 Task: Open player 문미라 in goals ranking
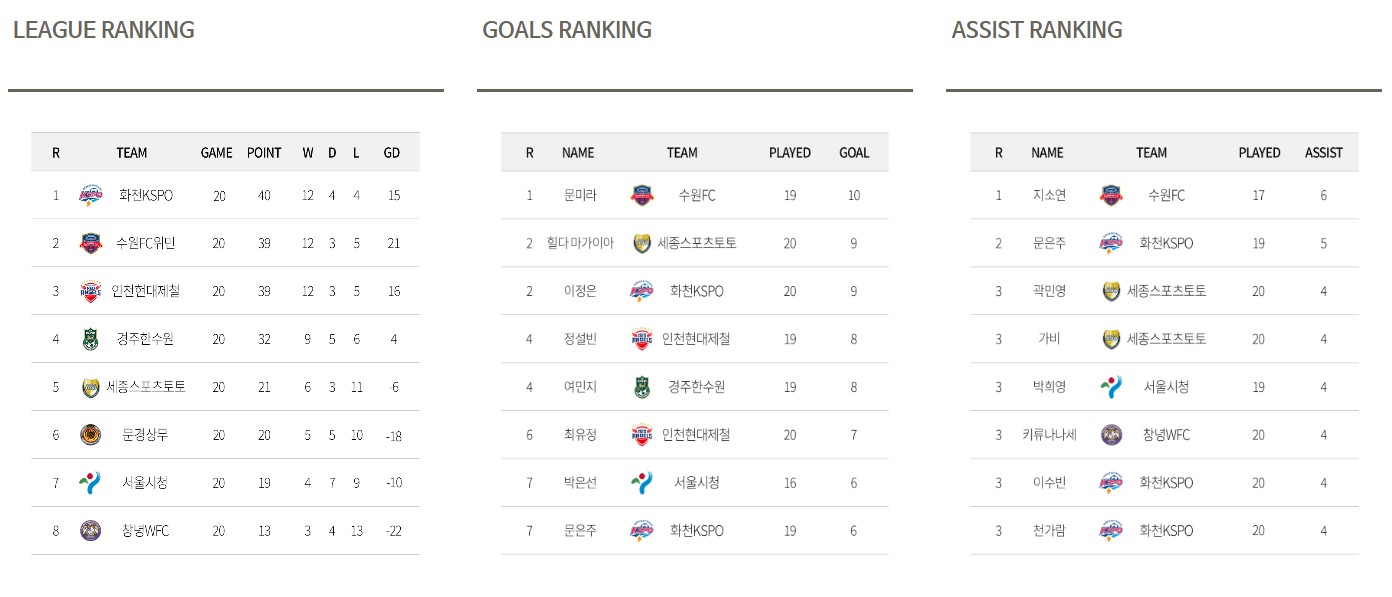pyautogui.click(x=580, y=196)
